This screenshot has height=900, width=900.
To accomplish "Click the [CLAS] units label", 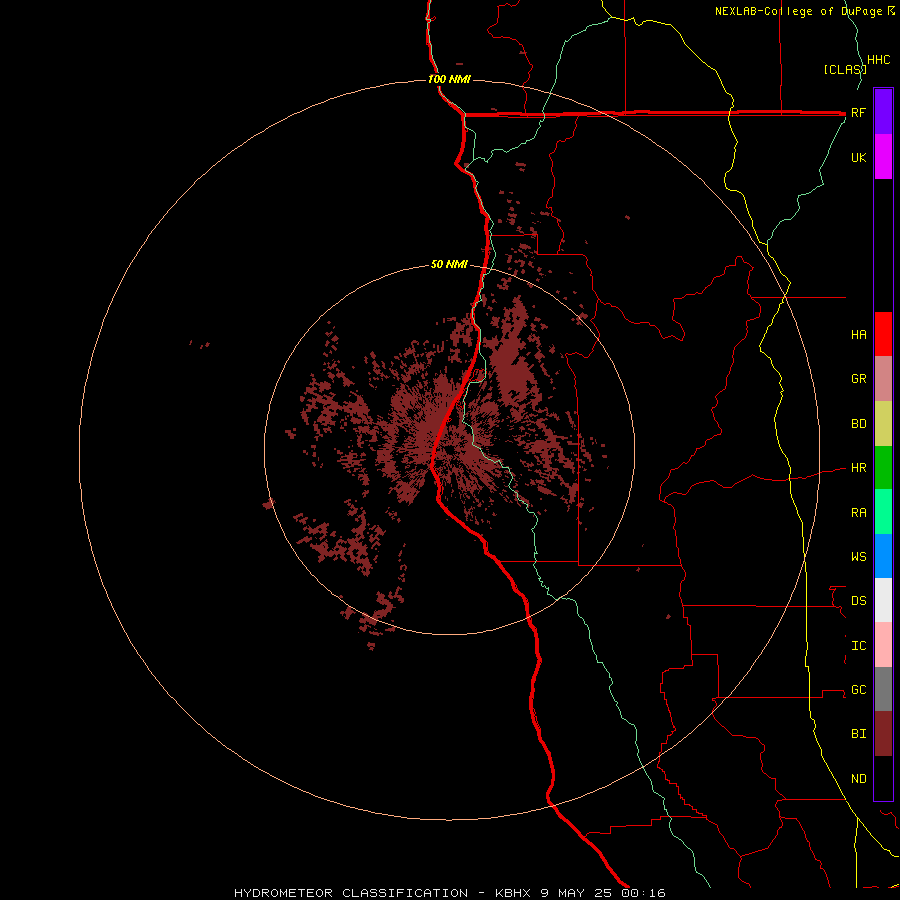I will [845, 69].
